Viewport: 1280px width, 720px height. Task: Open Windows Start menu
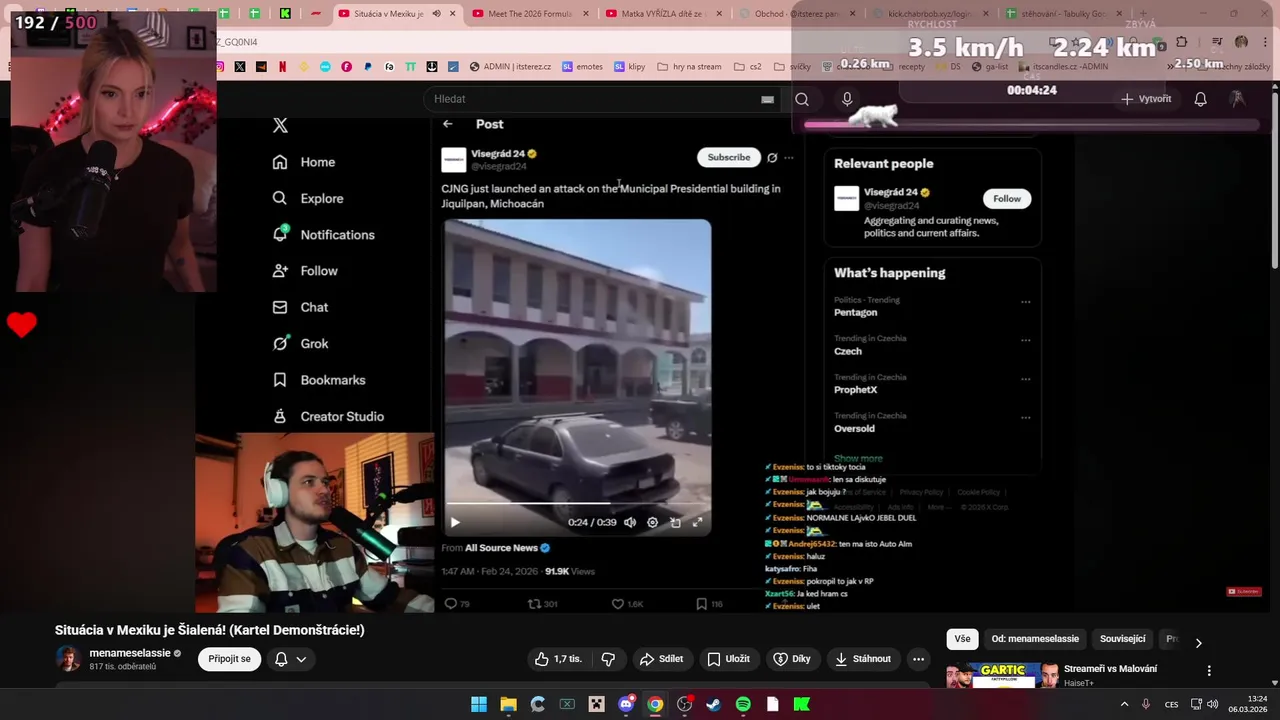479,704
